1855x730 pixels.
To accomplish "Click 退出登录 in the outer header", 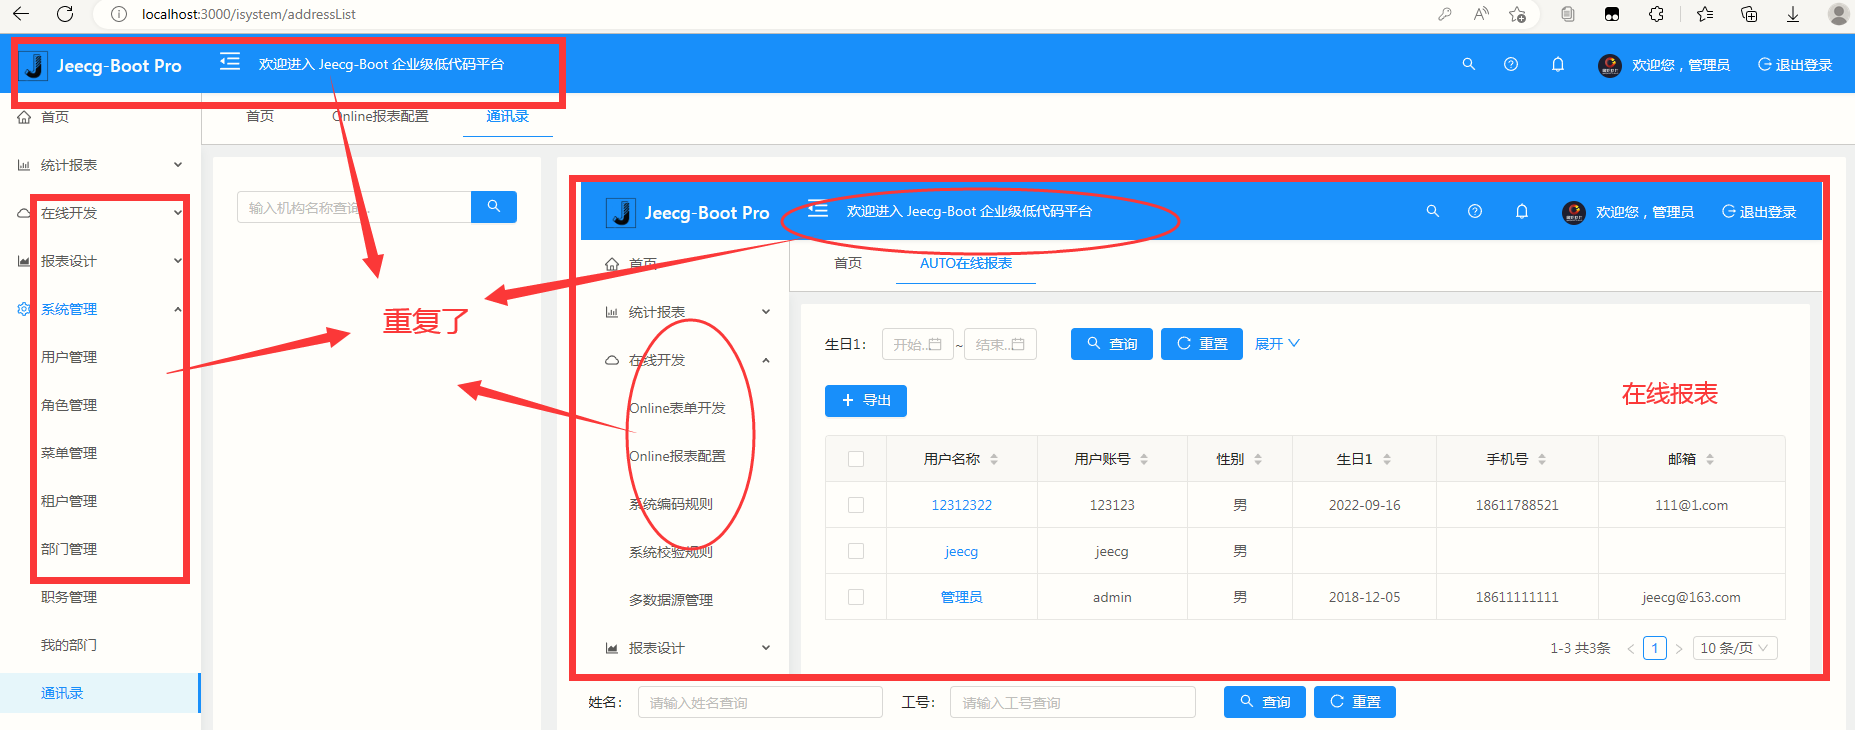I will (x=1795, y=65).
